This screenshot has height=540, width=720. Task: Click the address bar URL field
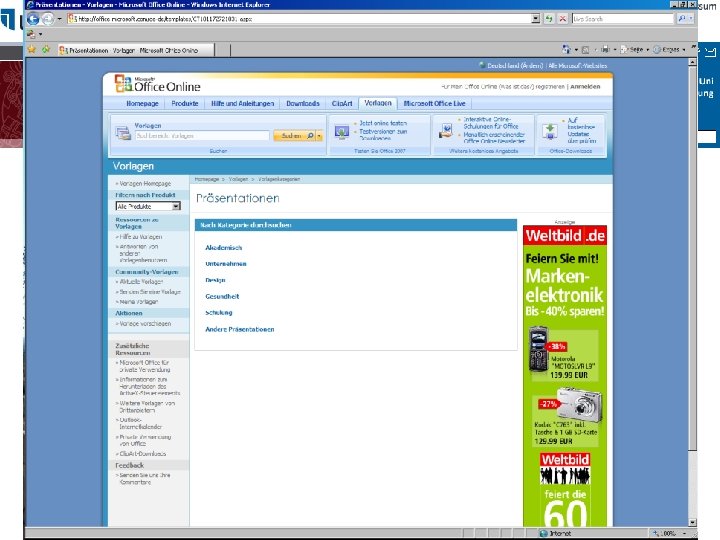pos(299,19)
